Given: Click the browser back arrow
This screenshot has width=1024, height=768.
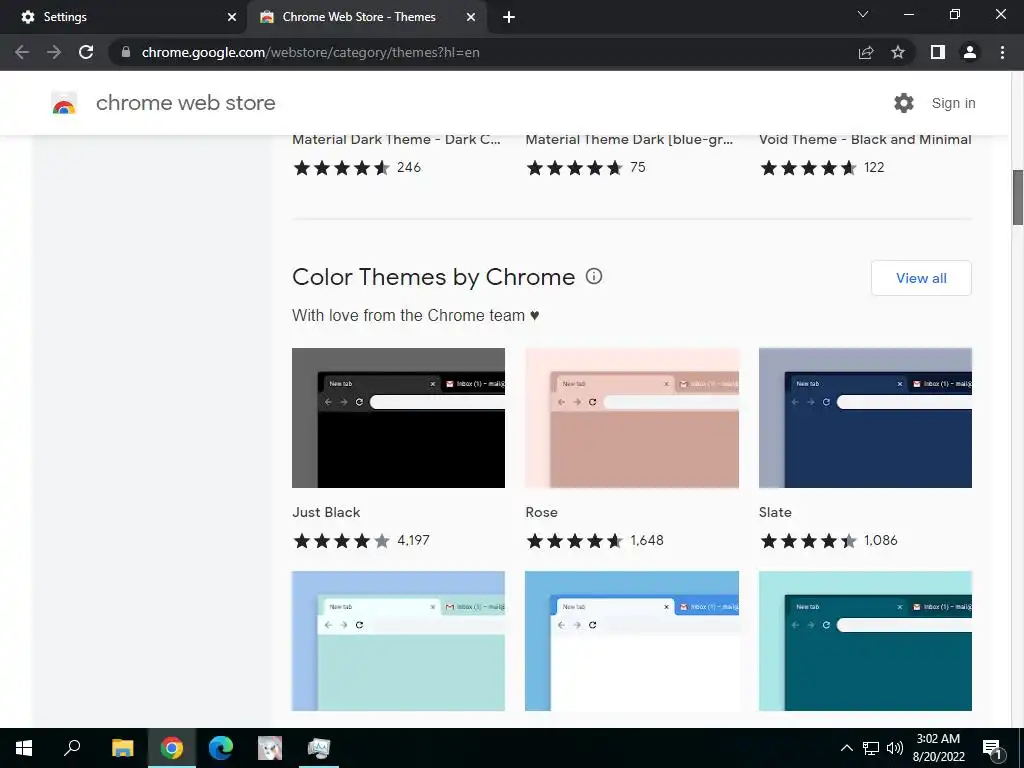Looking at the screenshot, I should [22, 52].
